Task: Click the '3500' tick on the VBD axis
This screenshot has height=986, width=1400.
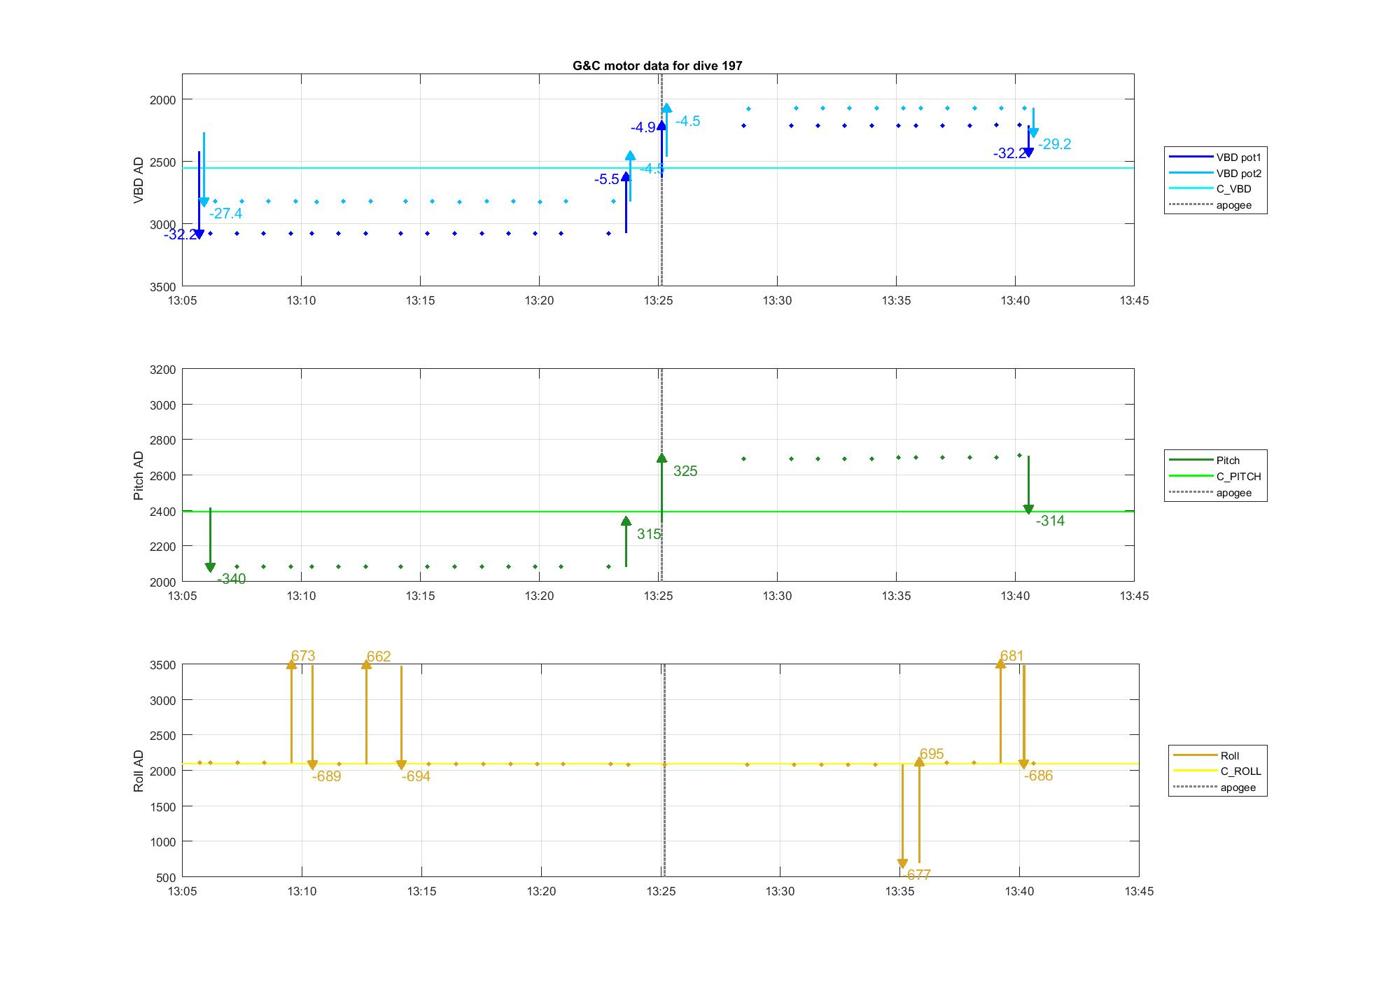Action: pos(162,287)
